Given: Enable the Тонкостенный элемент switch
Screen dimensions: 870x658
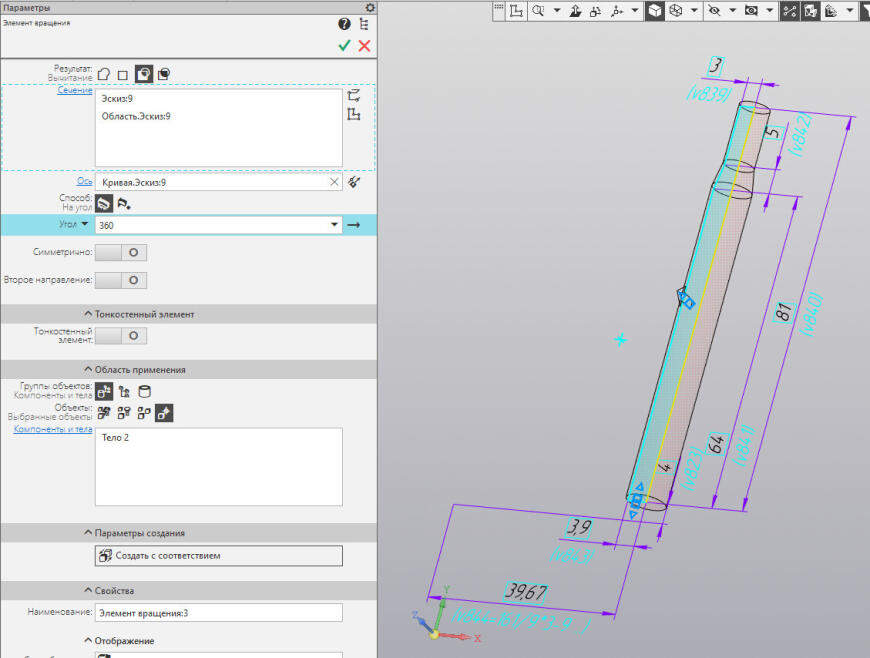Looking at the screenshot, I should tap(120, 336).
